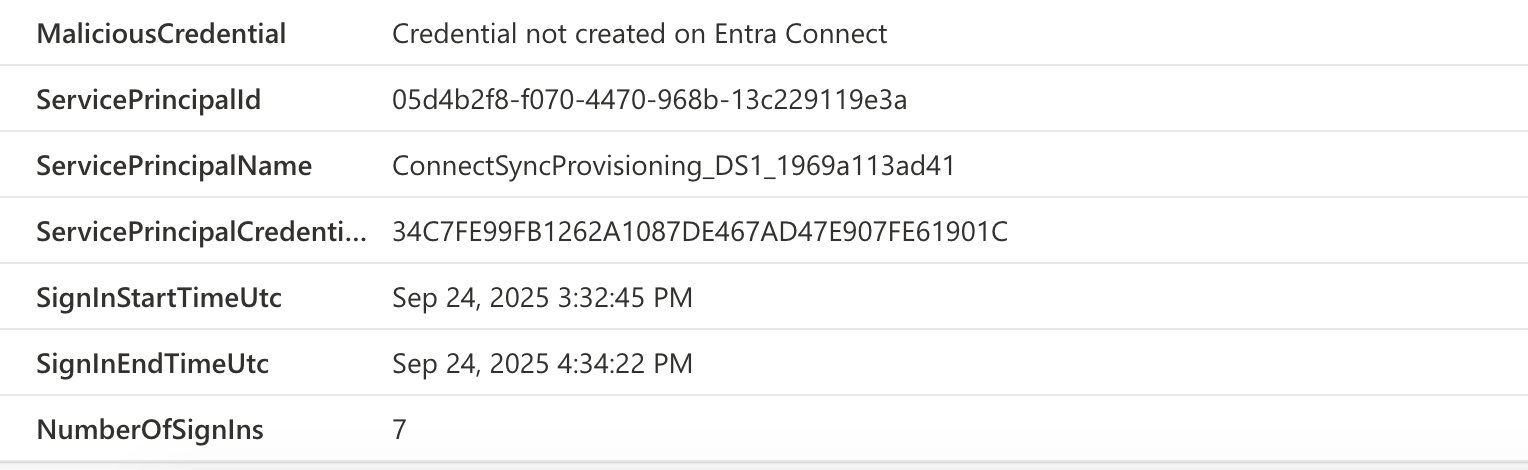Click the blank area of the ServicePrincipalName row

point(1240,166)
